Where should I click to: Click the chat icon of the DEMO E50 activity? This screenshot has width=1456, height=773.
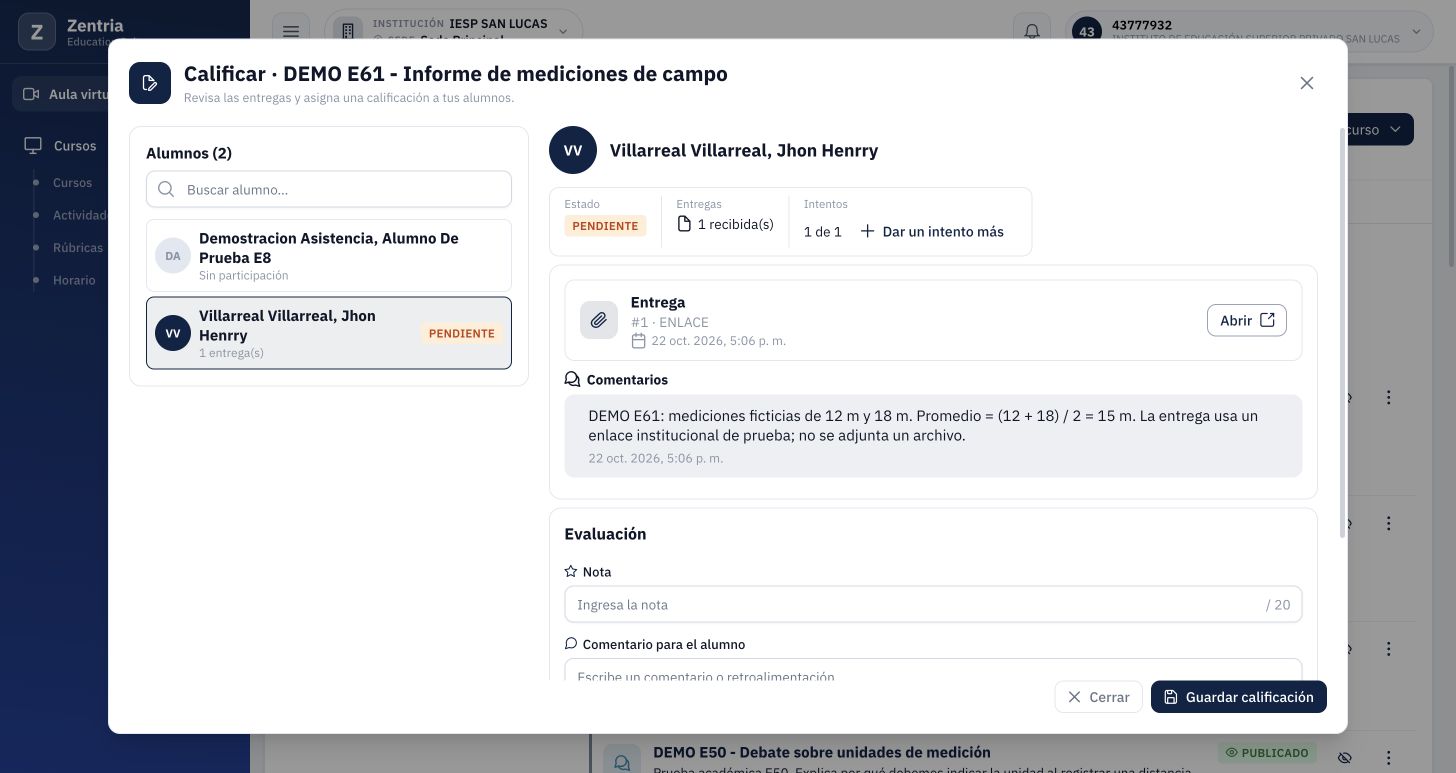coord(622,762)
